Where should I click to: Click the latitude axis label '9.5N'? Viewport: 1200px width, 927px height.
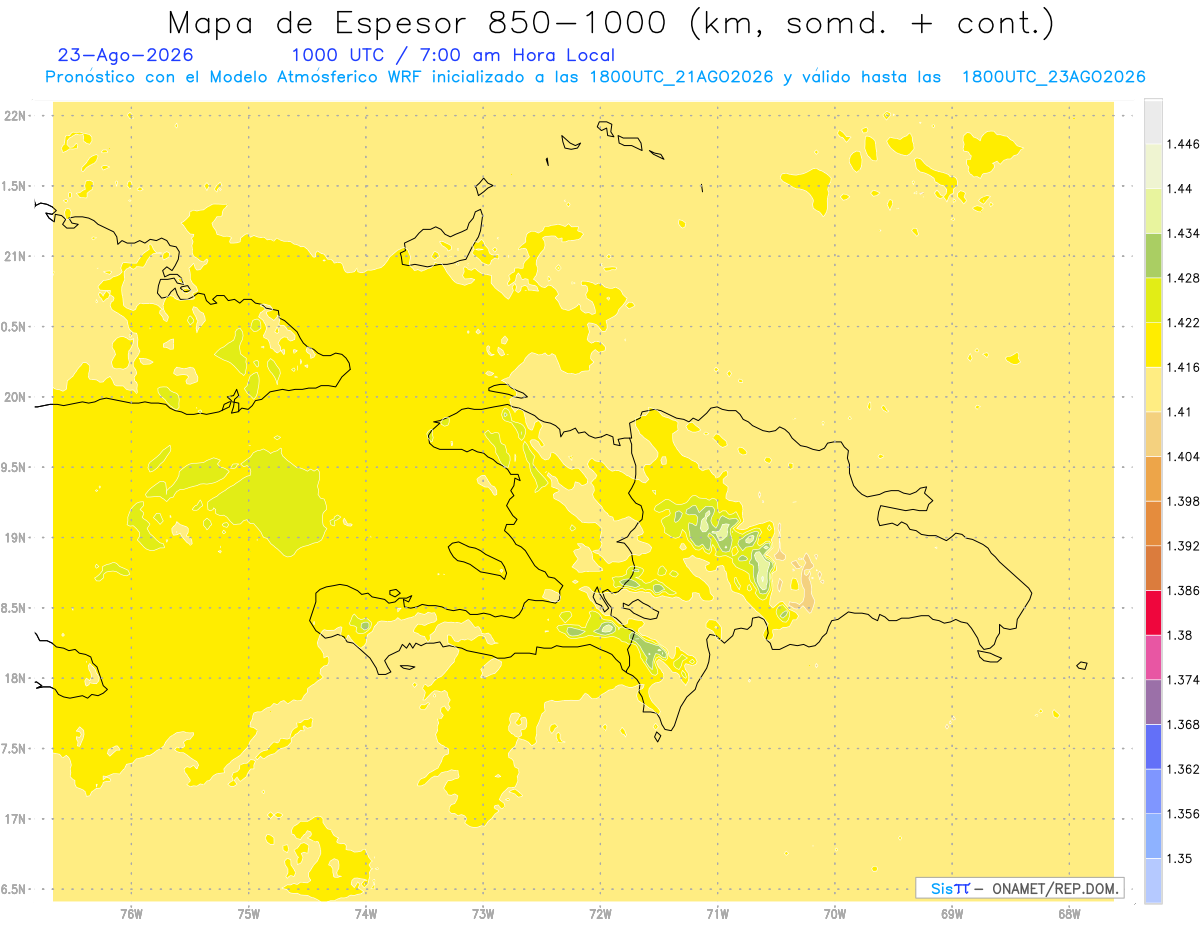(x=15, y=467)
